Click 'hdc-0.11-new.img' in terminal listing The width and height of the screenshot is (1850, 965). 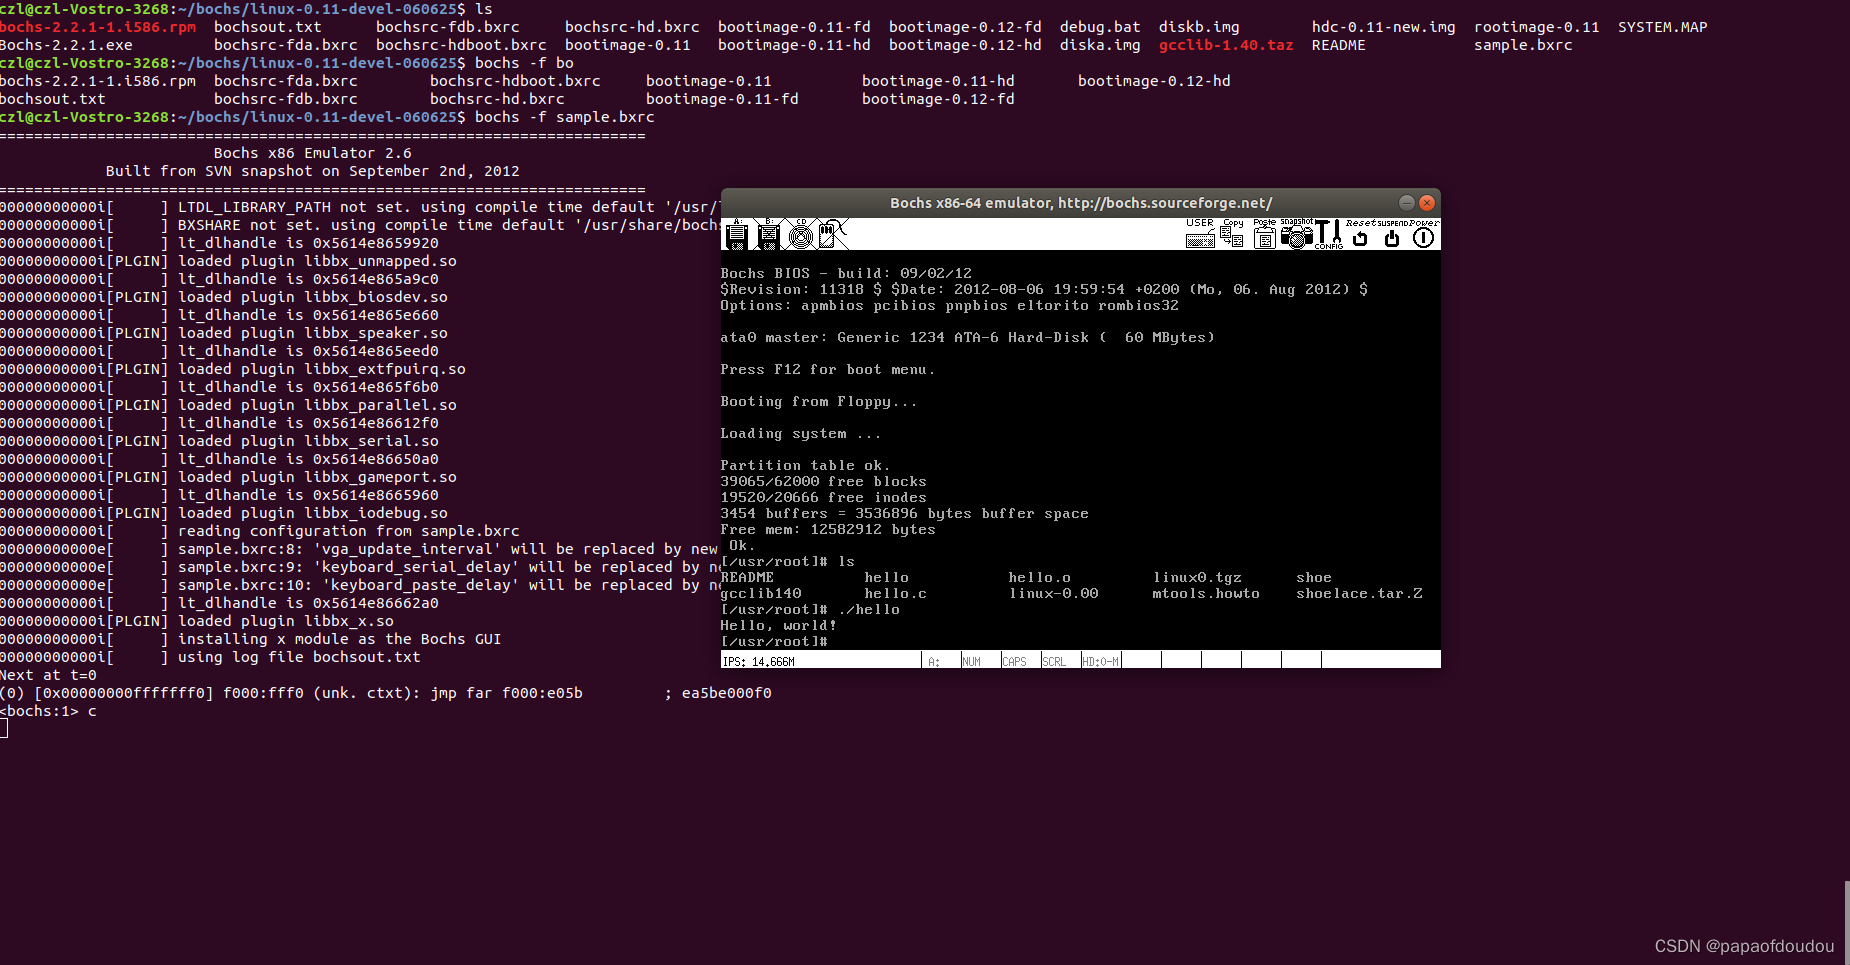[x=1384, y=27]
